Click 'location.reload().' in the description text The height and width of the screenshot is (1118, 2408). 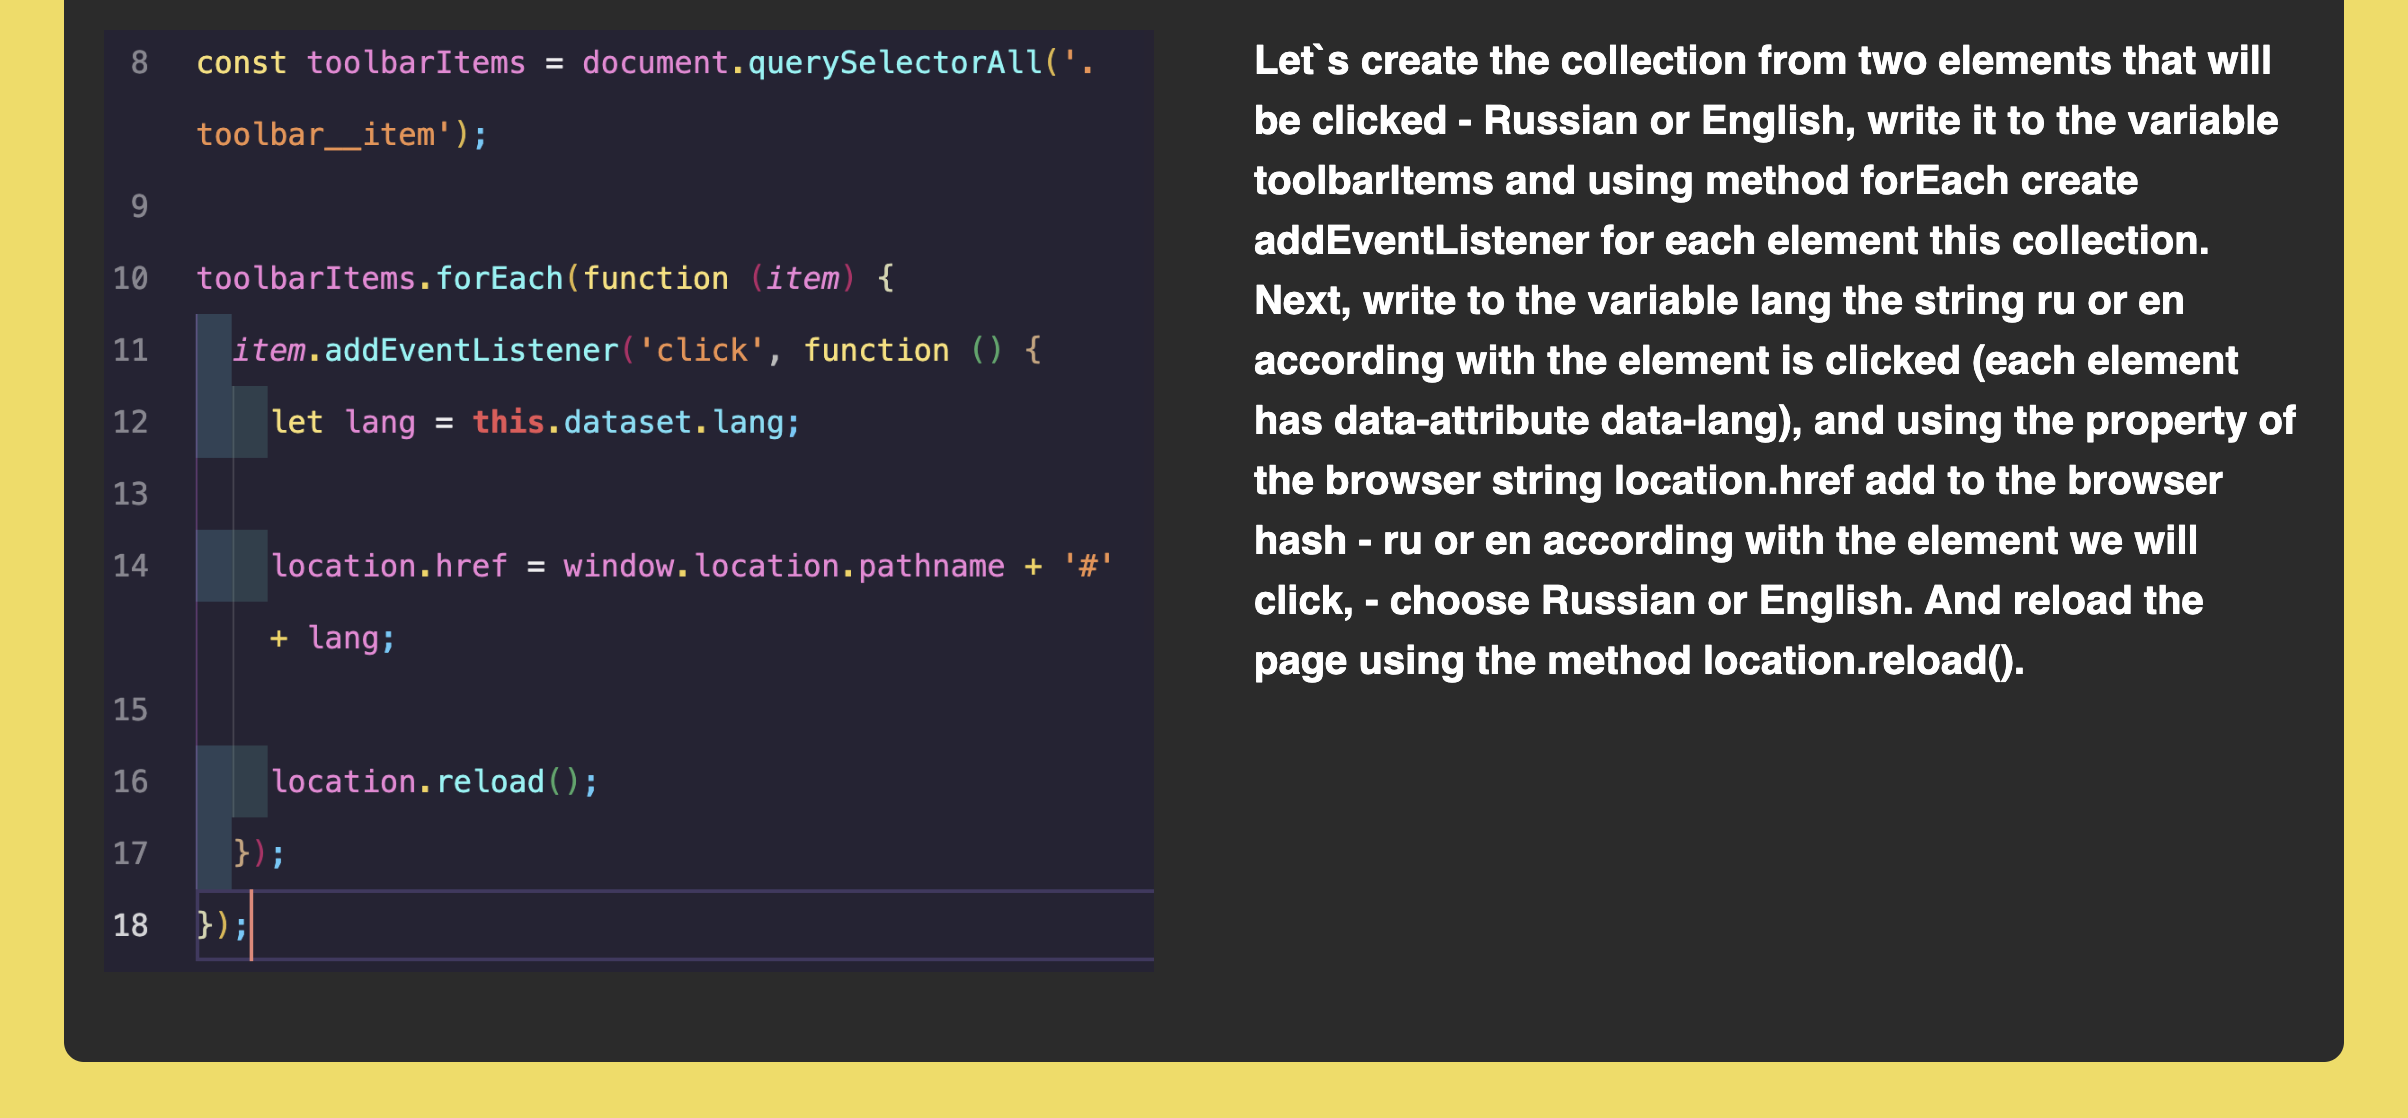point(1863,661)
